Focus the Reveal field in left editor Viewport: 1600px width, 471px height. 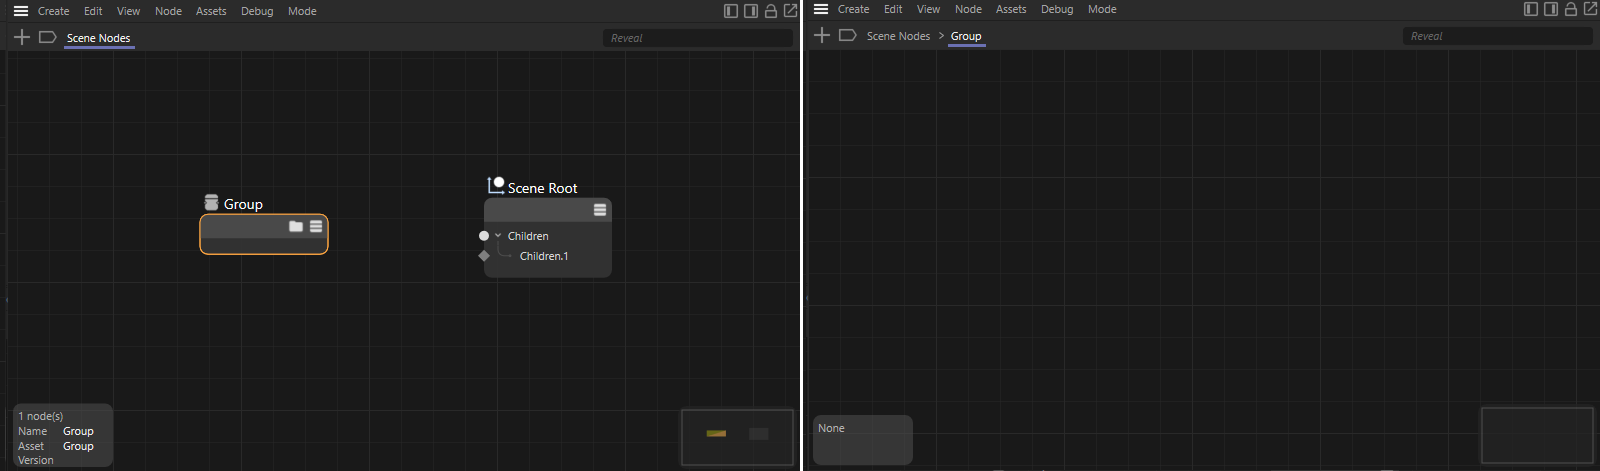pos(698,38)
